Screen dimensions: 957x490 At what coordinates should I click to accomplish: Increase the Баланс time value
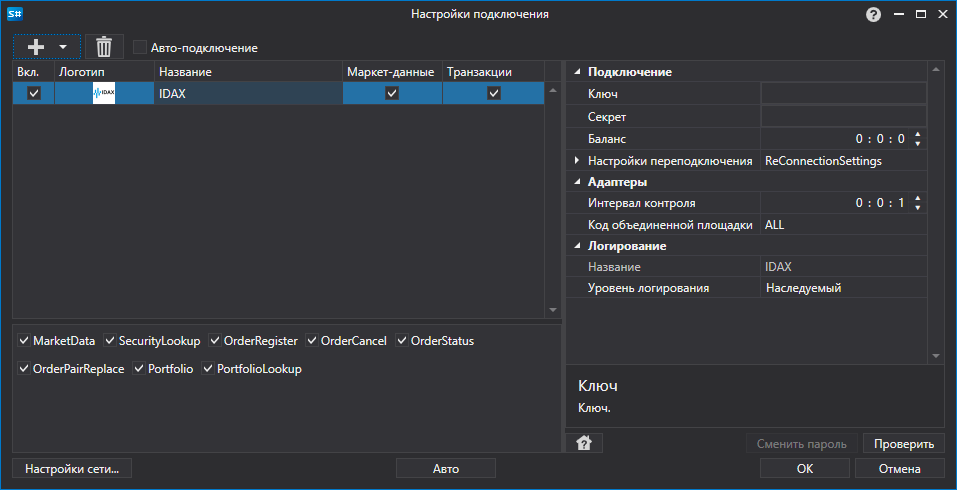point(917,134)
